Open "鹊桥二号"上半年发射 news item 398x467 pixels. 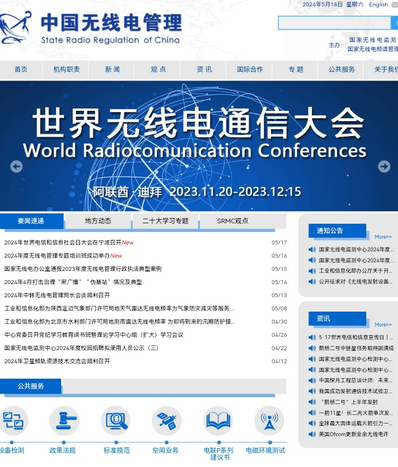click(x=348, y=402)
